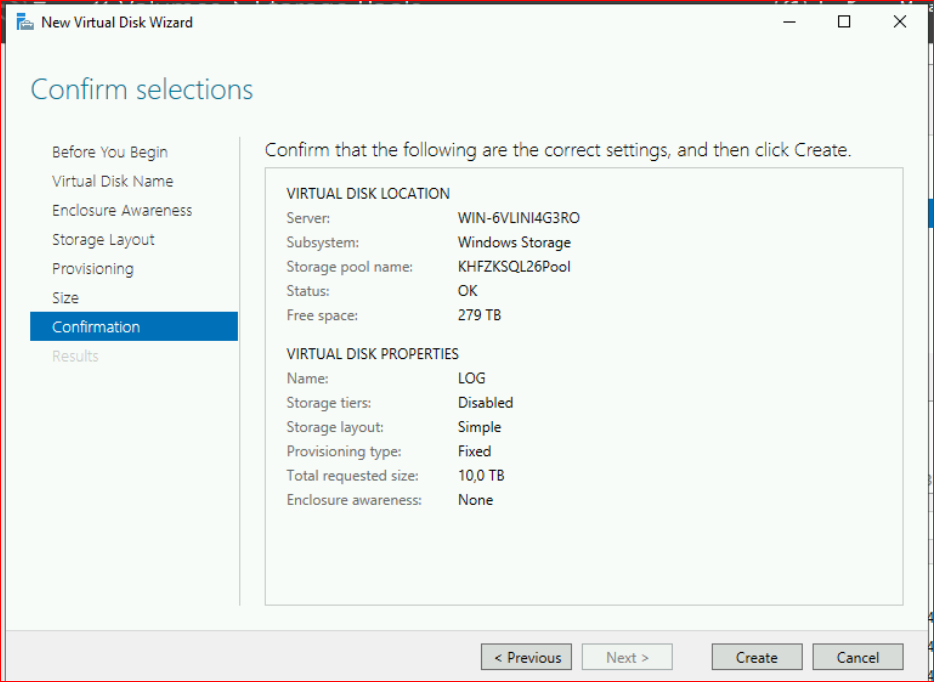Go to the Before You Begin step
The image size is (934, 682).
[110, 152]
